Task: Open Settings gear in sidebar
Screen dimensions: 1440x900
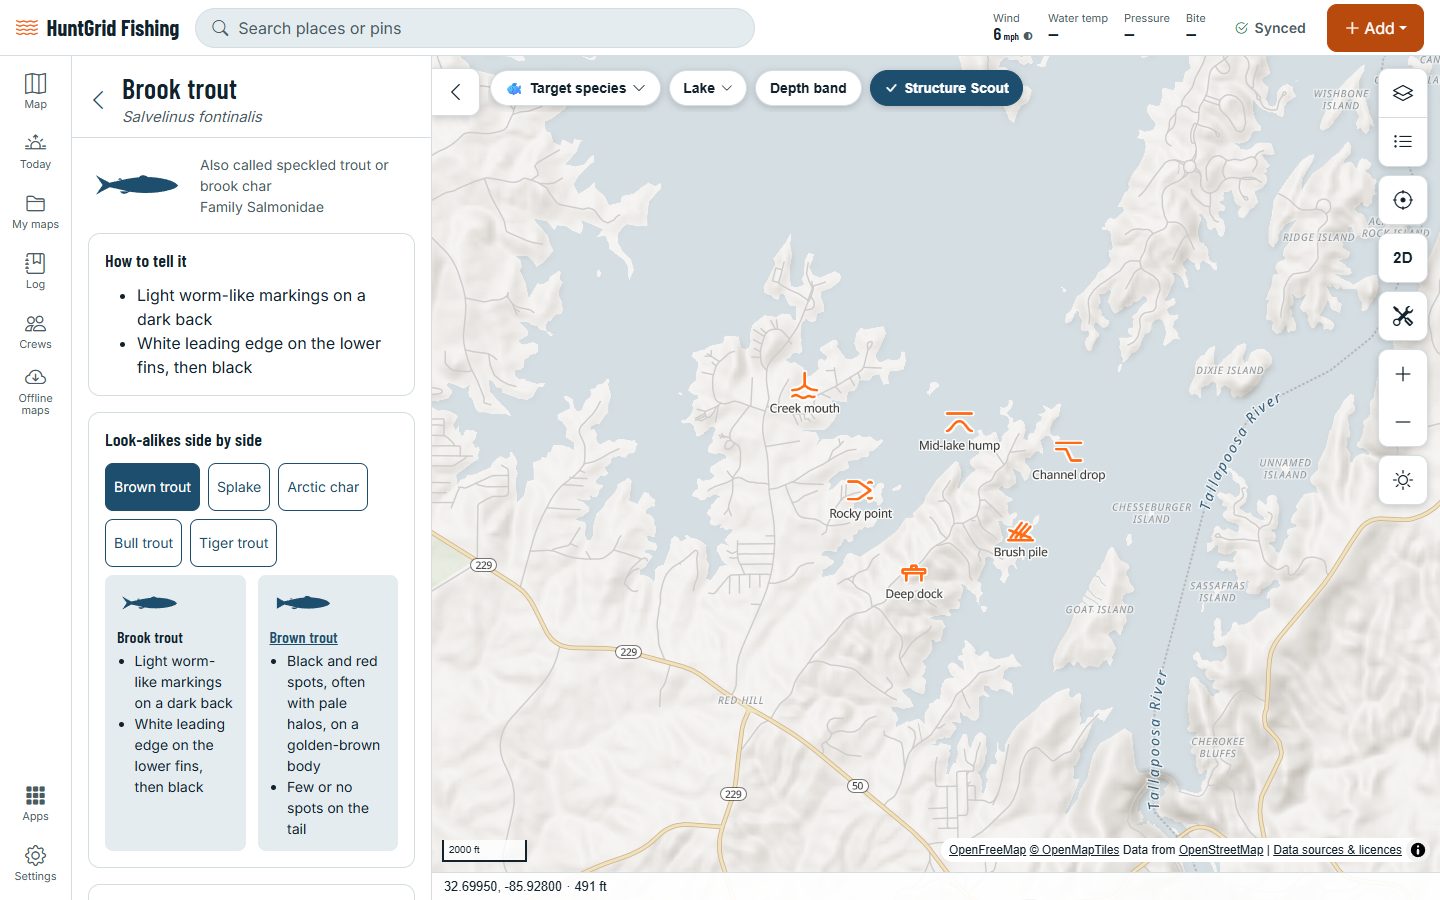Action: 35,863
